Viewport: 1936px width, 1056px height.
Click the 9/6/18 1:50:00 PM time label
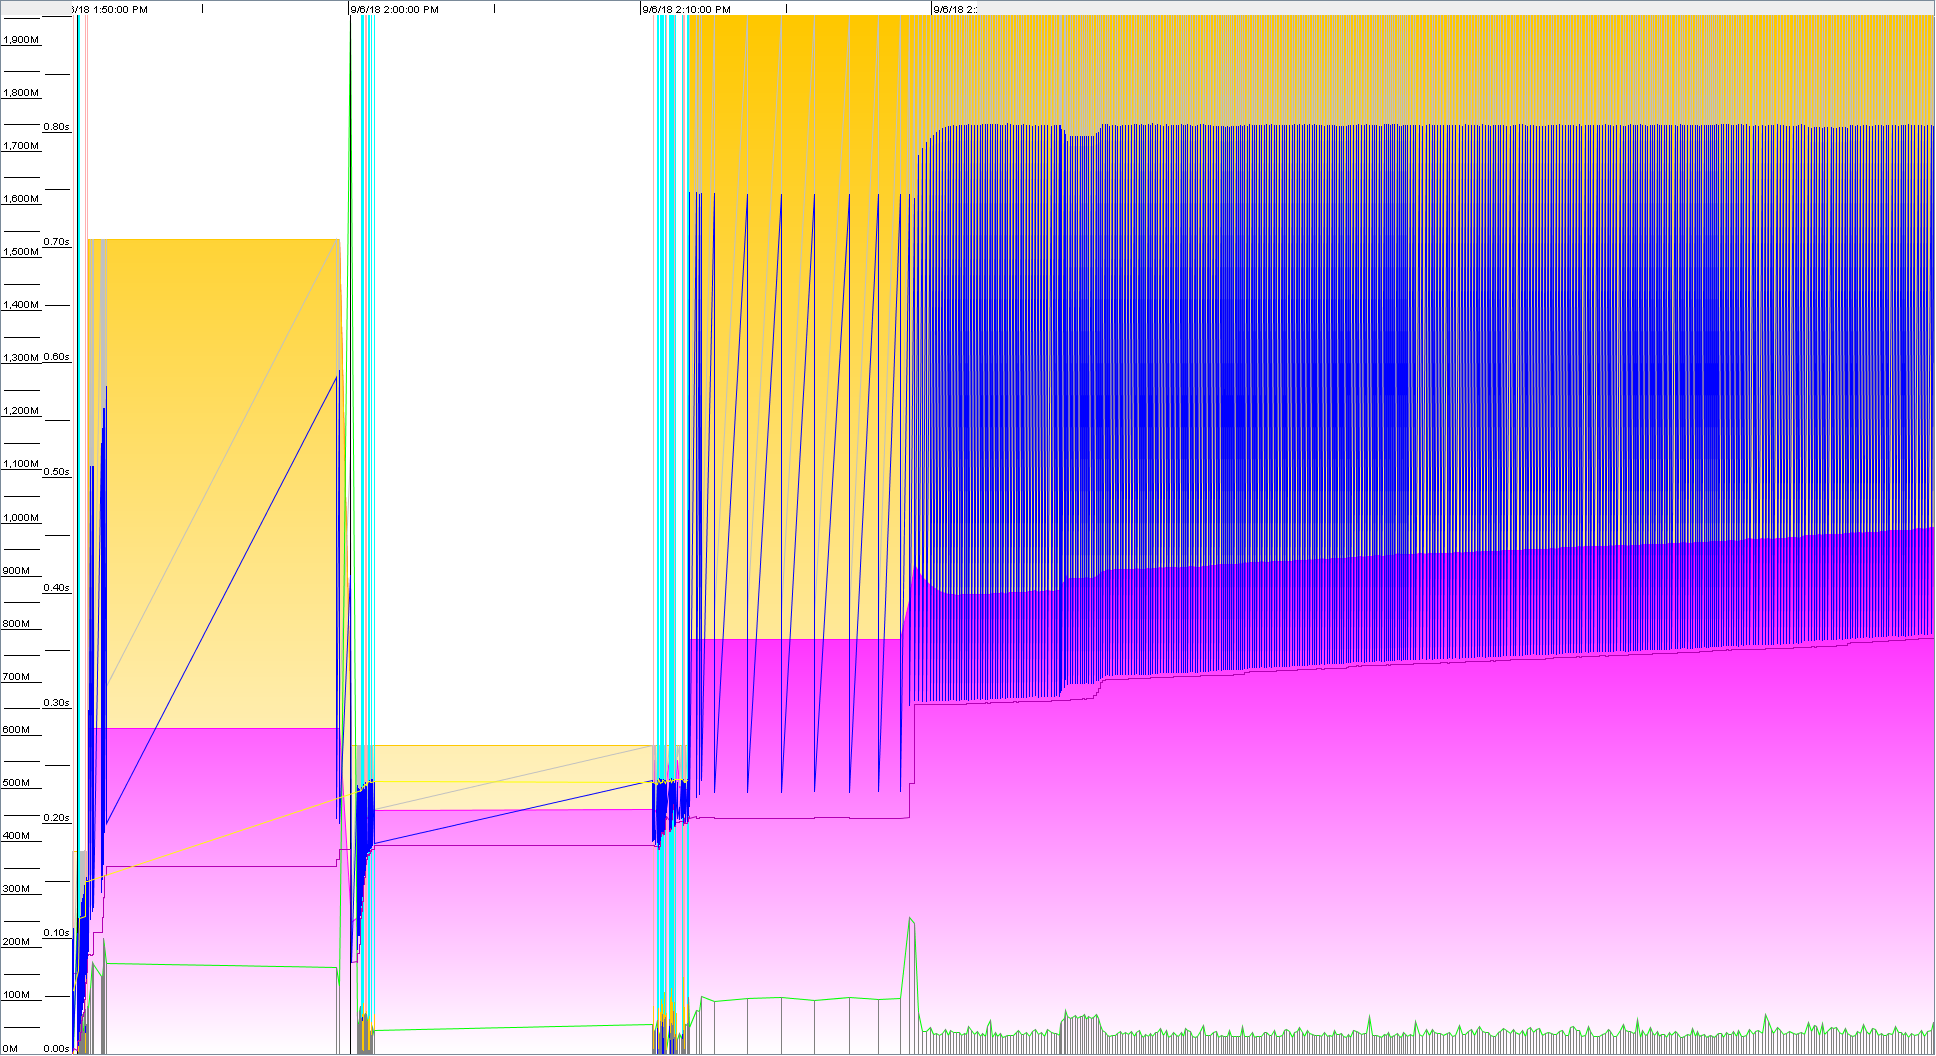coord(110,9)
